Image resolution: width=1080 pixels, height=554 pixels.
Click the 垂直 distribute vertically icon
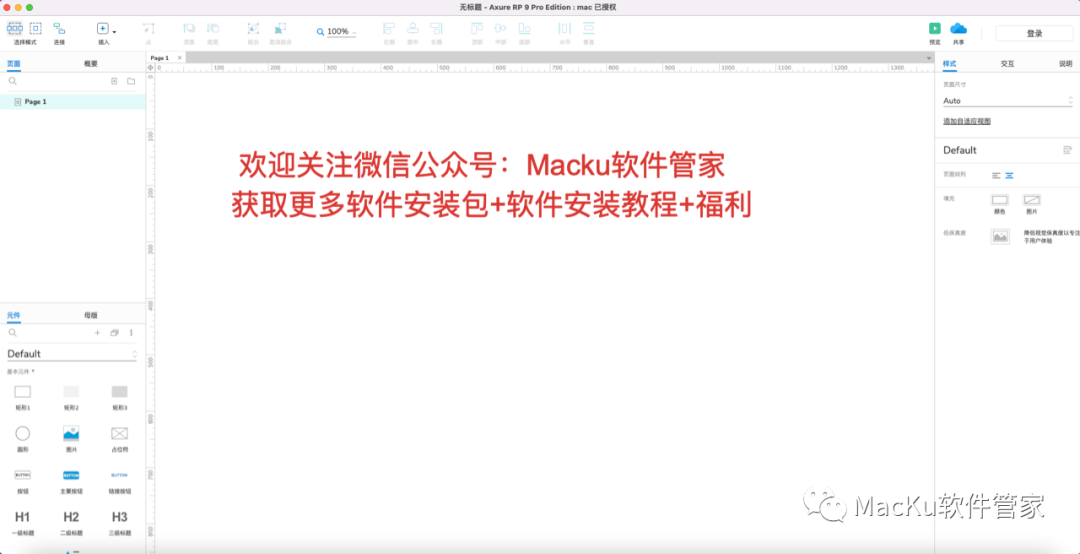pyautogui.click(x=588, y=29)
